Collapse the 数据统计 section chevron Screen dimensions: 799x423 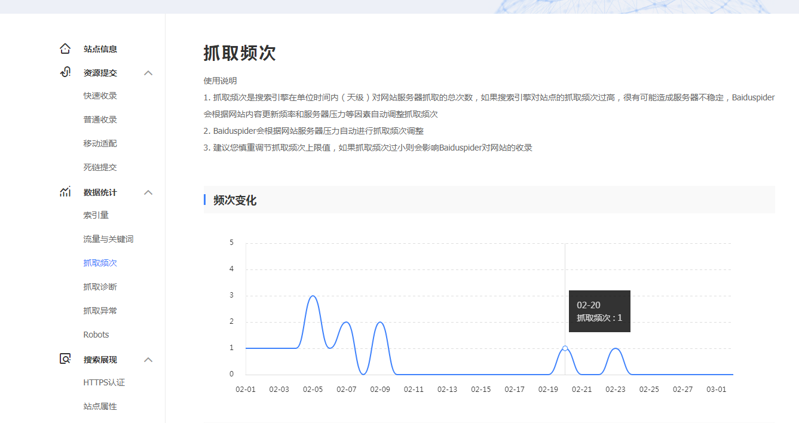[148, 192]
